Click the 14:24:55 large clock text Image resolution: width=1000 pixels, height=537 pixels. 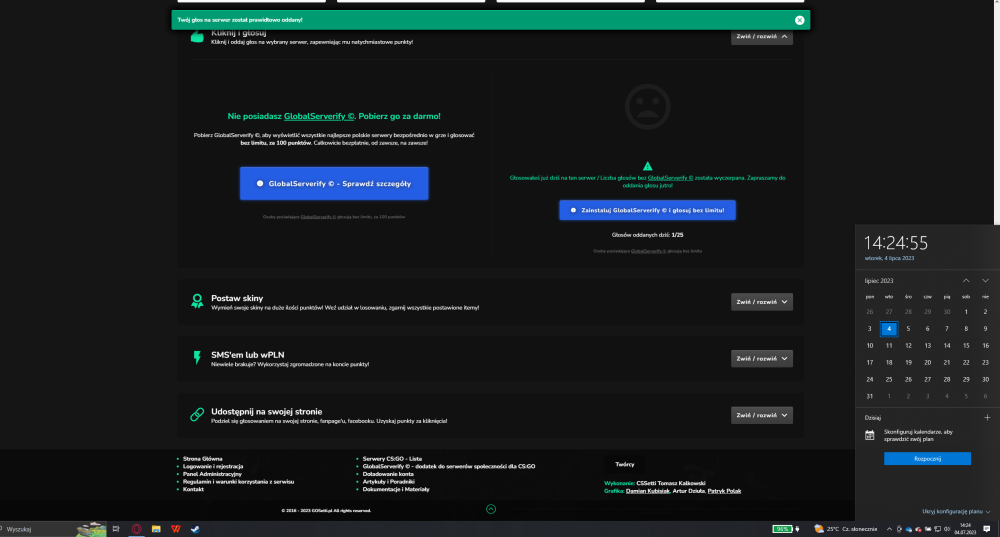point(896,243)
